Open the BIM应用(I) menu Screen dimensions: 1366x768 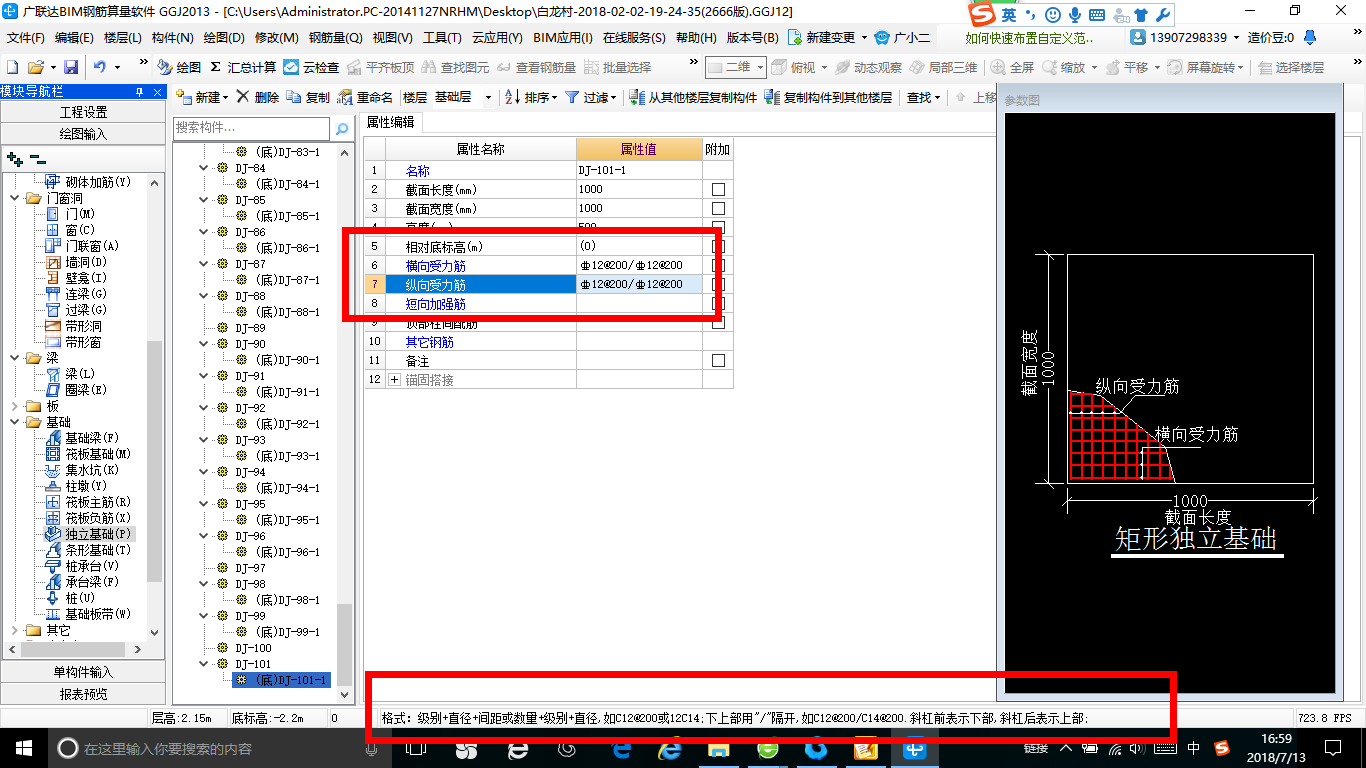coord(563,38)
